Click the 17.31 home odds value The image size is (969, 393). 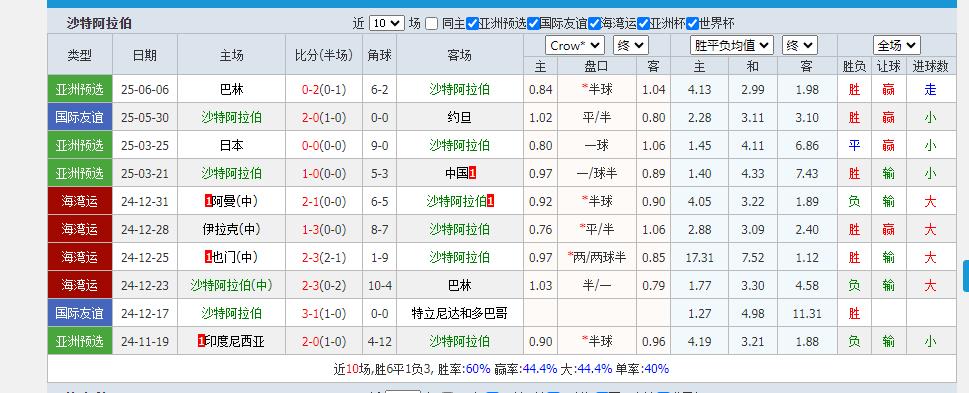pos(699,257)
